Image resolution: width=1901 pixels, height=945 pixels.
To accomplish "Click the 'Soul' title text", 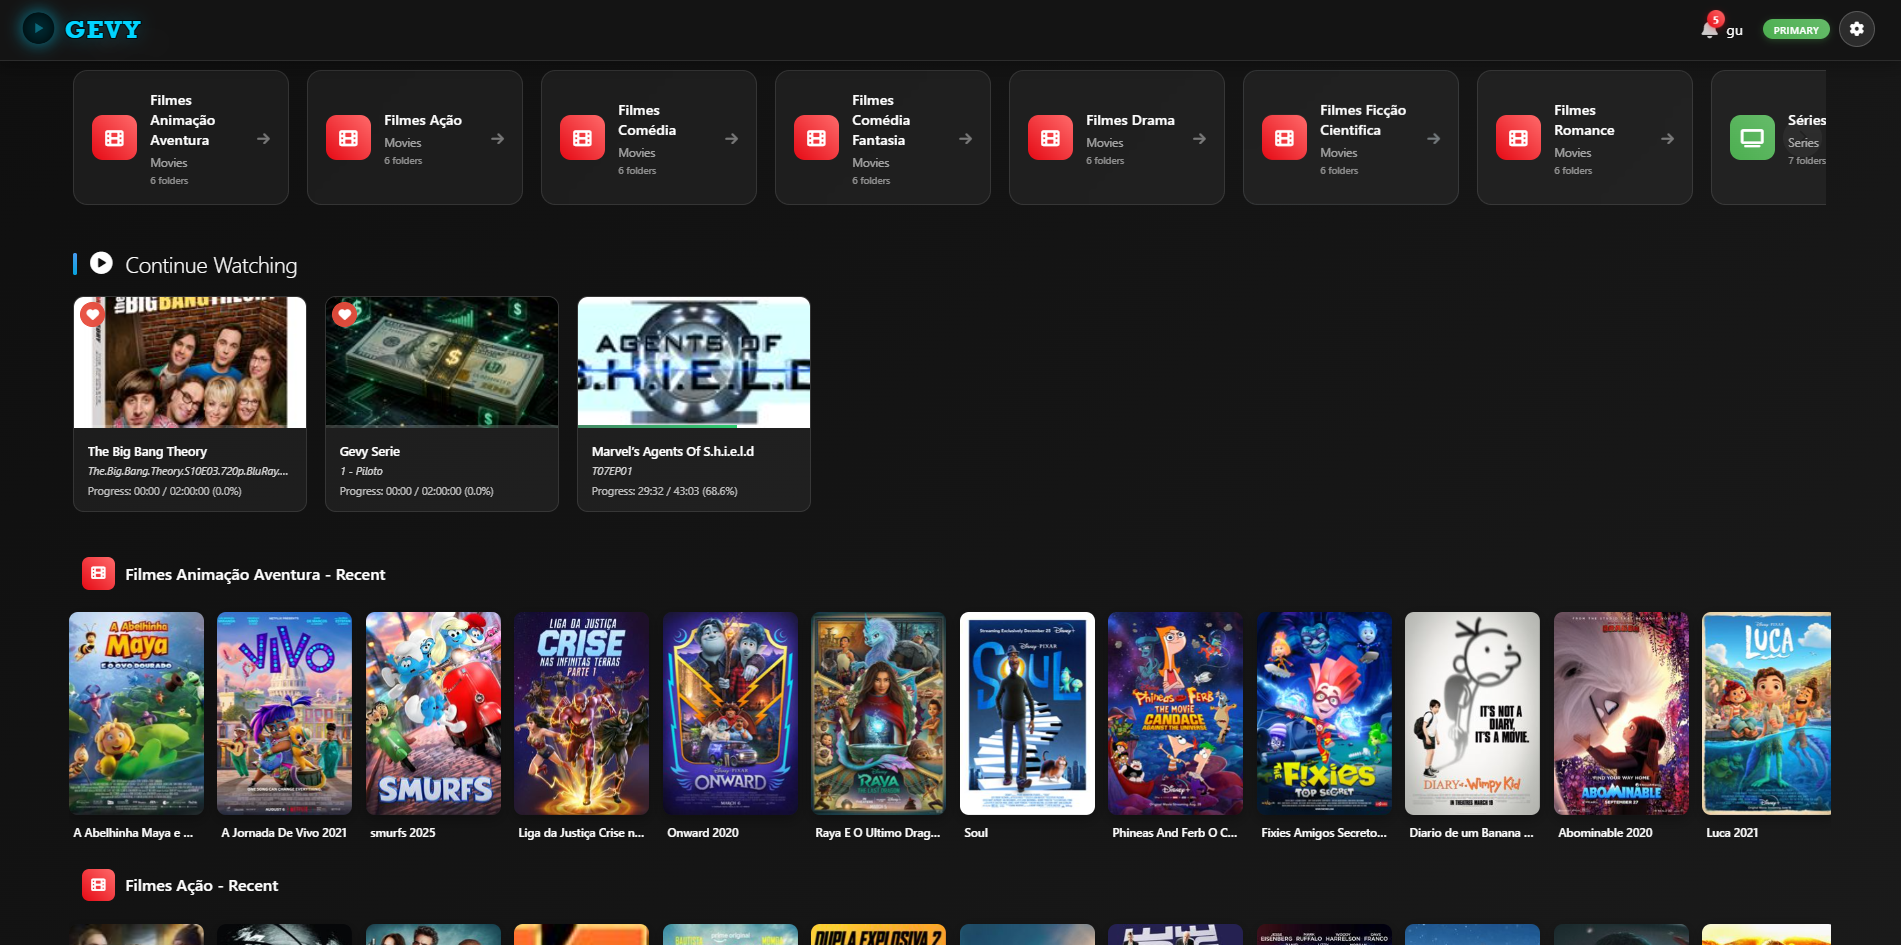I will coord(976,833).
